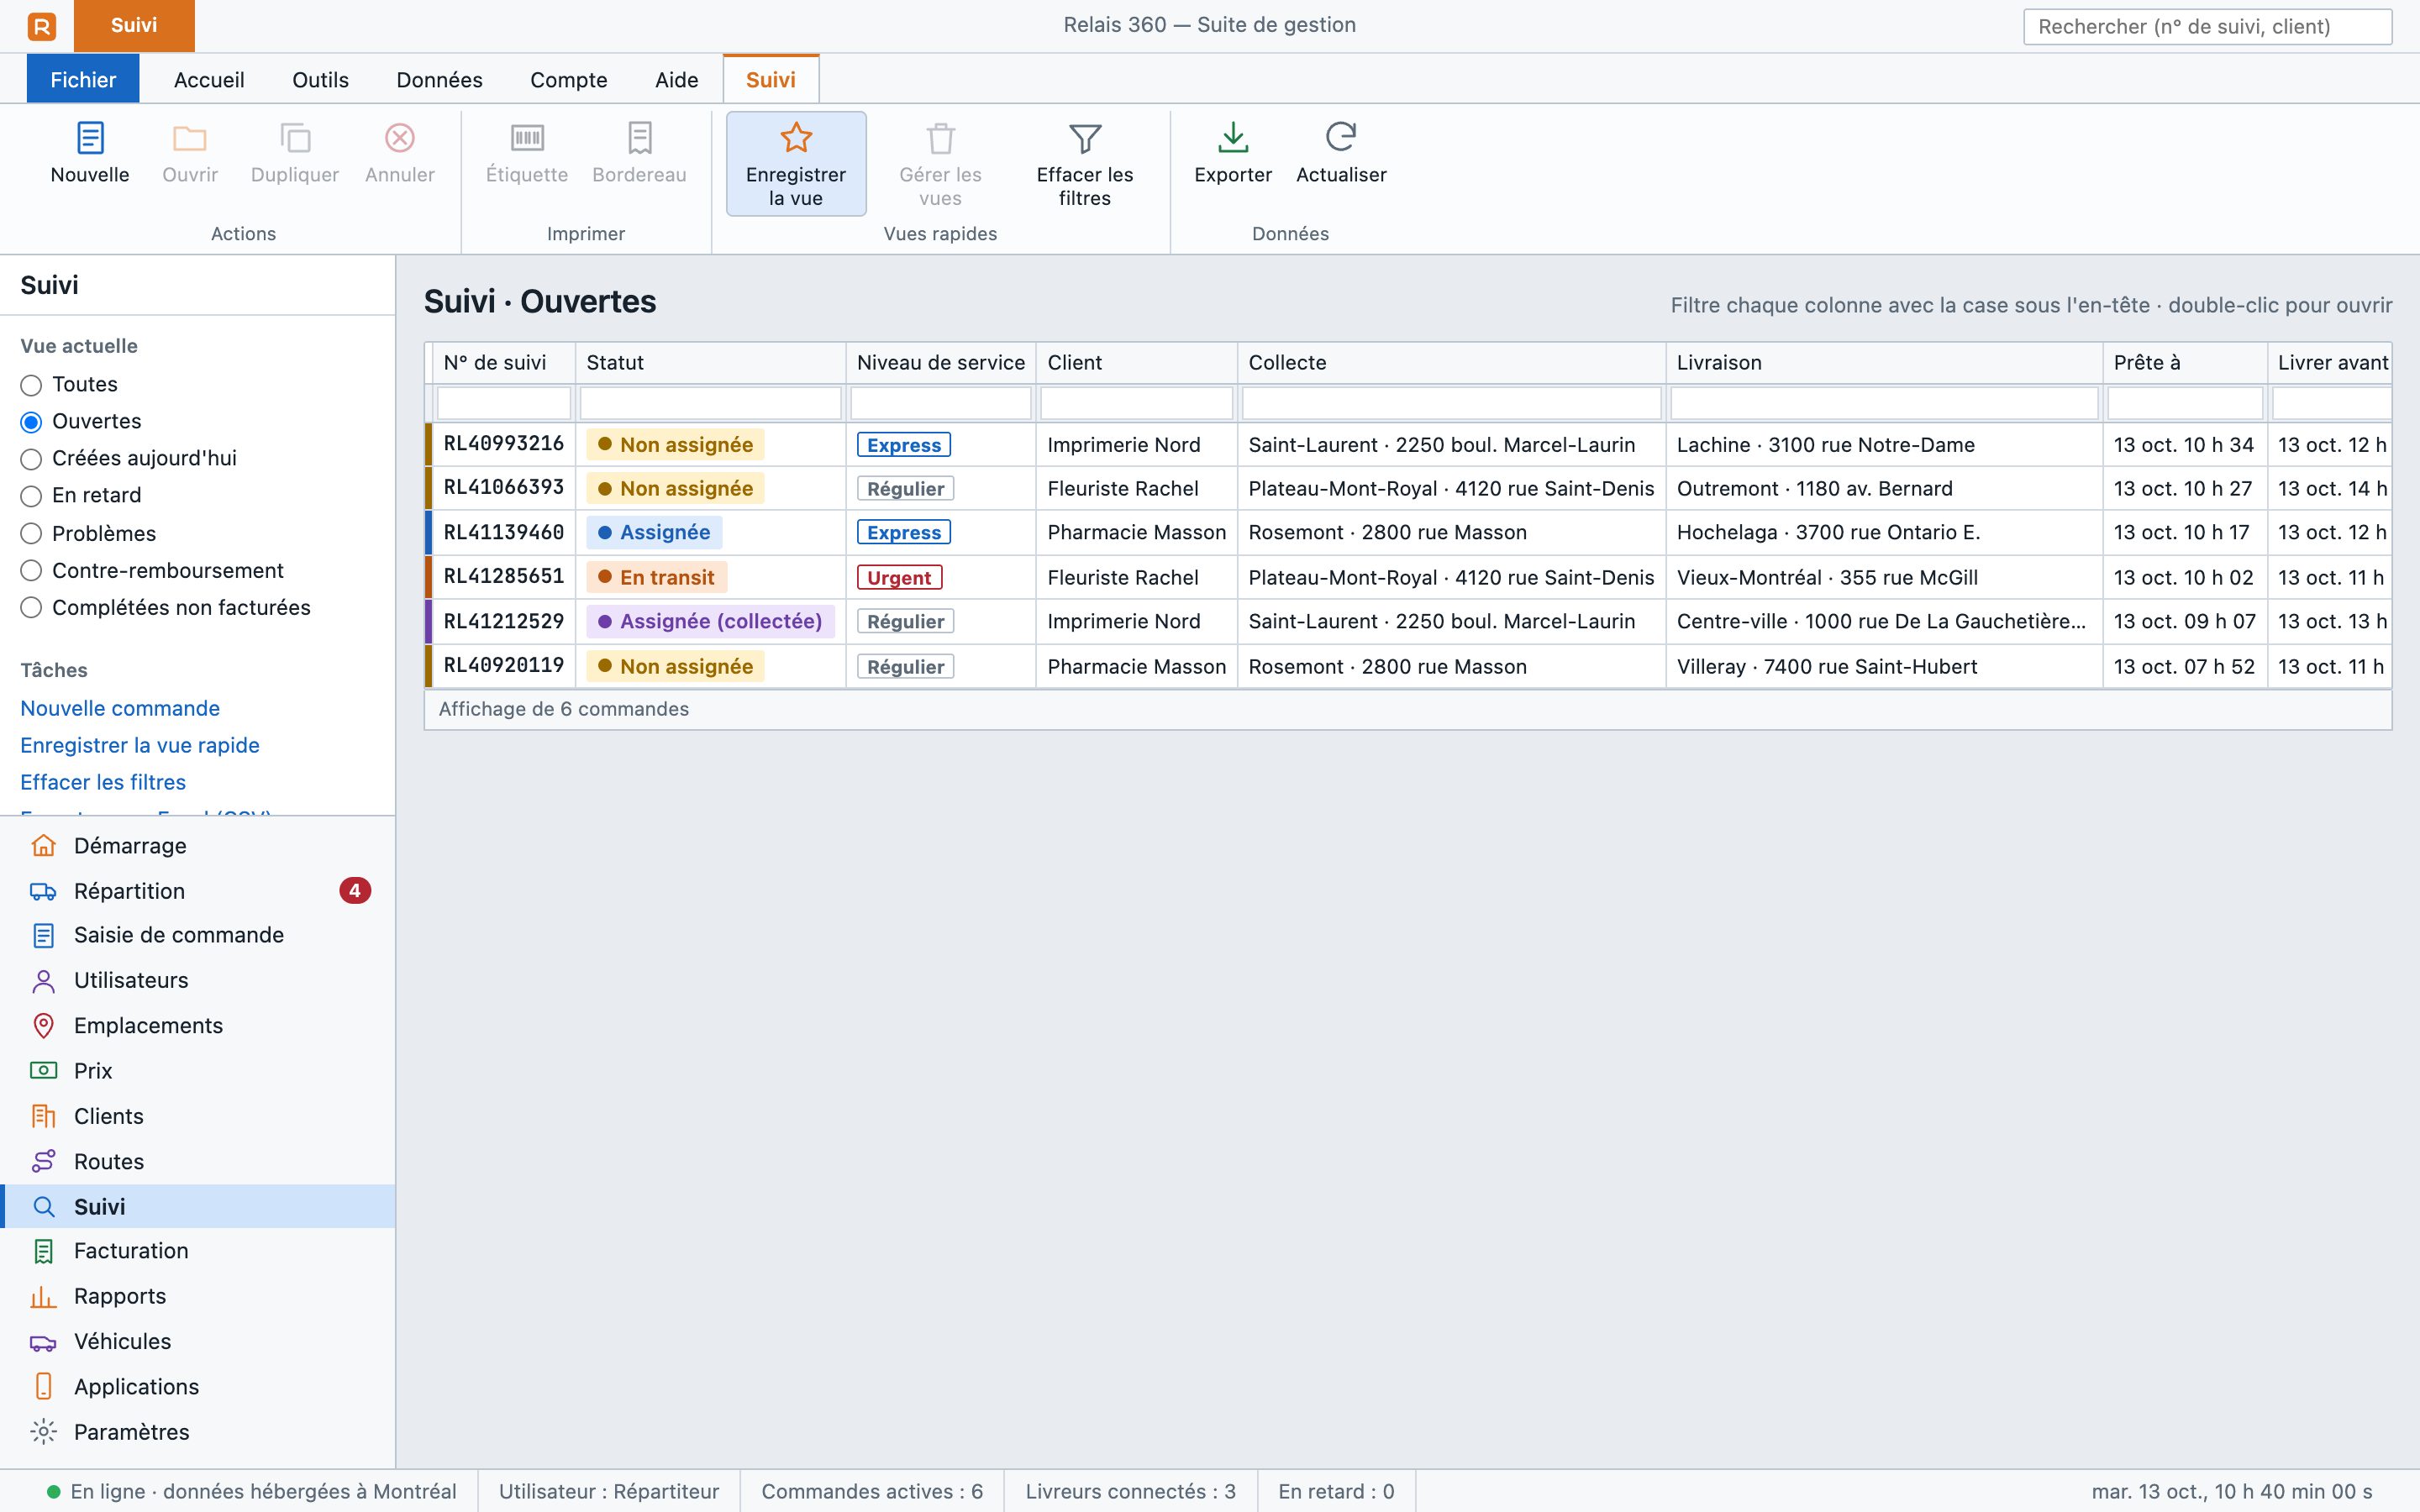Open Gérer les vues trash icon
Image resolution: width=2420 pixels, height=1512 pixels.
click(941, 138)
